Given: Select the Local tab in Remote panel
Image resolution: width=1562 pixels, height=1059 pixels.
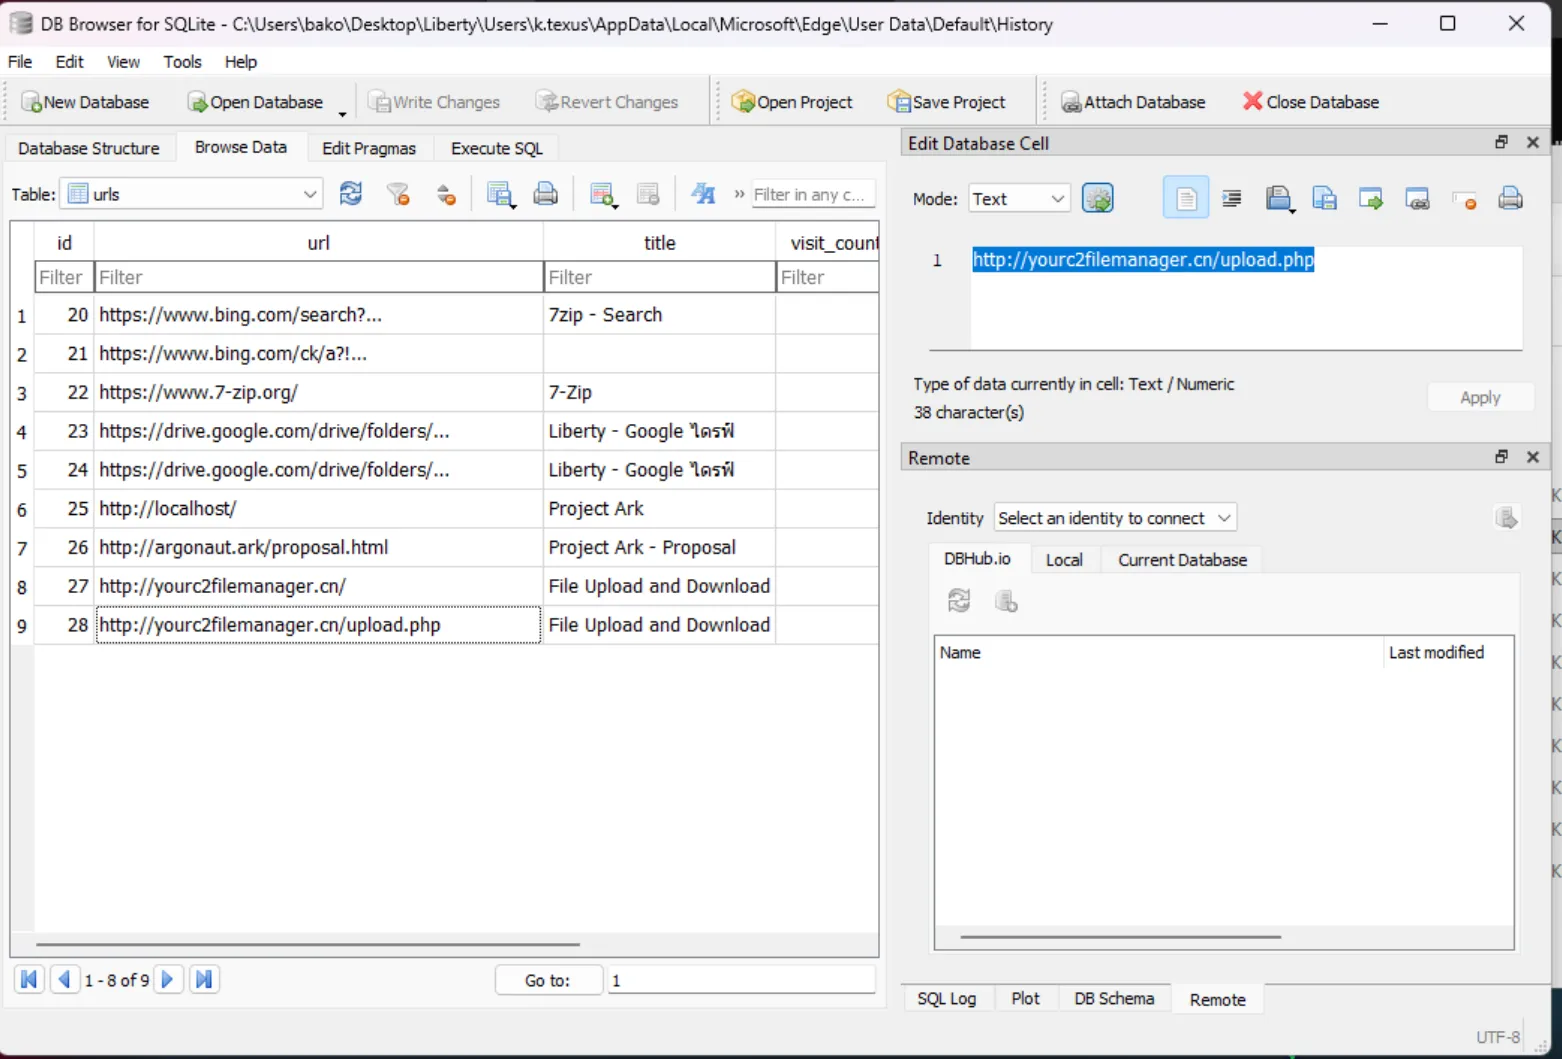Looking at the screenshot, I should pyautogui.click(x=1064, y=560).
